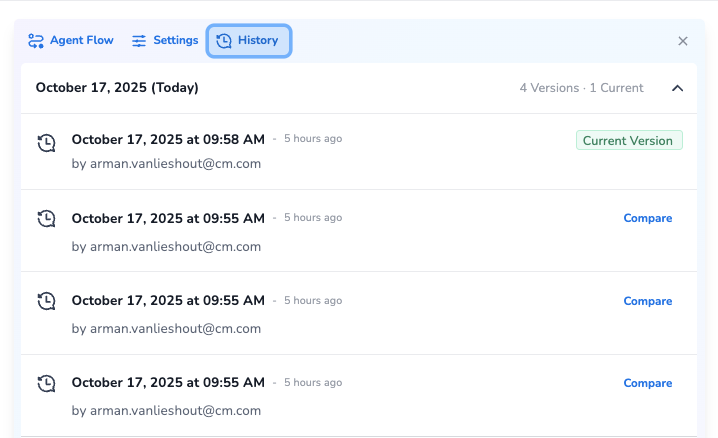Compare the second version in the list

pos(647,218)
